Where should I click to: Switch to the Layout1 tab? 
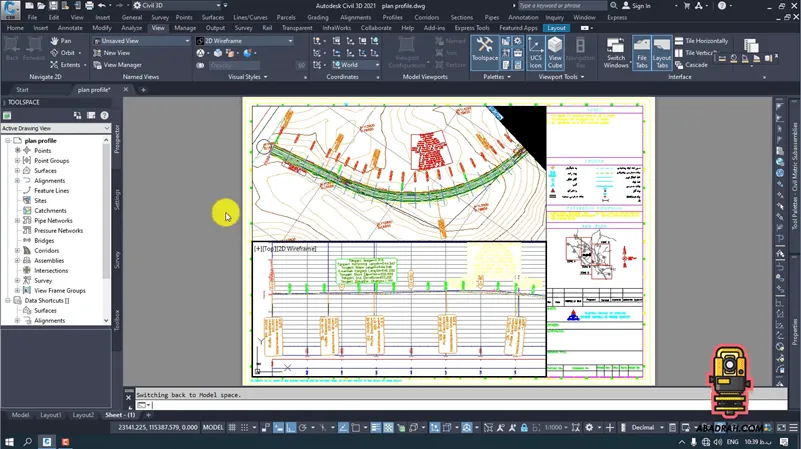[50, 414]
